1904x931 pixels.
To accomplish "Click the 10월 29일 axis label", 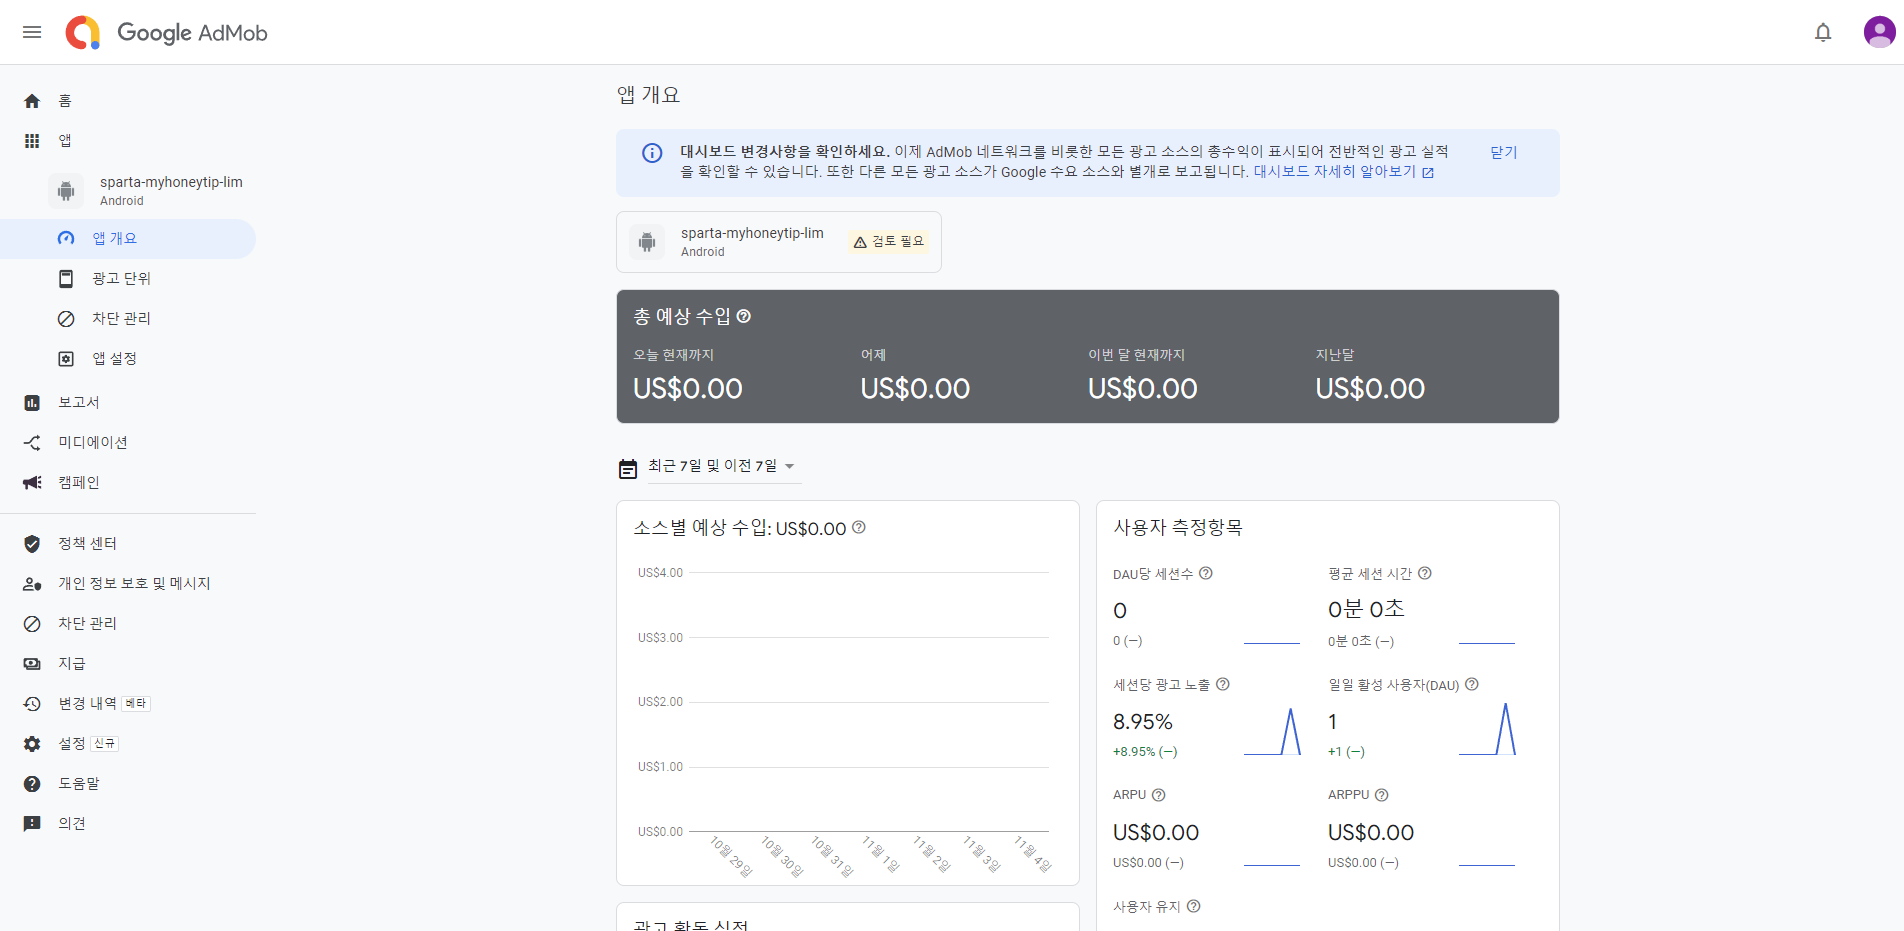I will tap(731, 857).
